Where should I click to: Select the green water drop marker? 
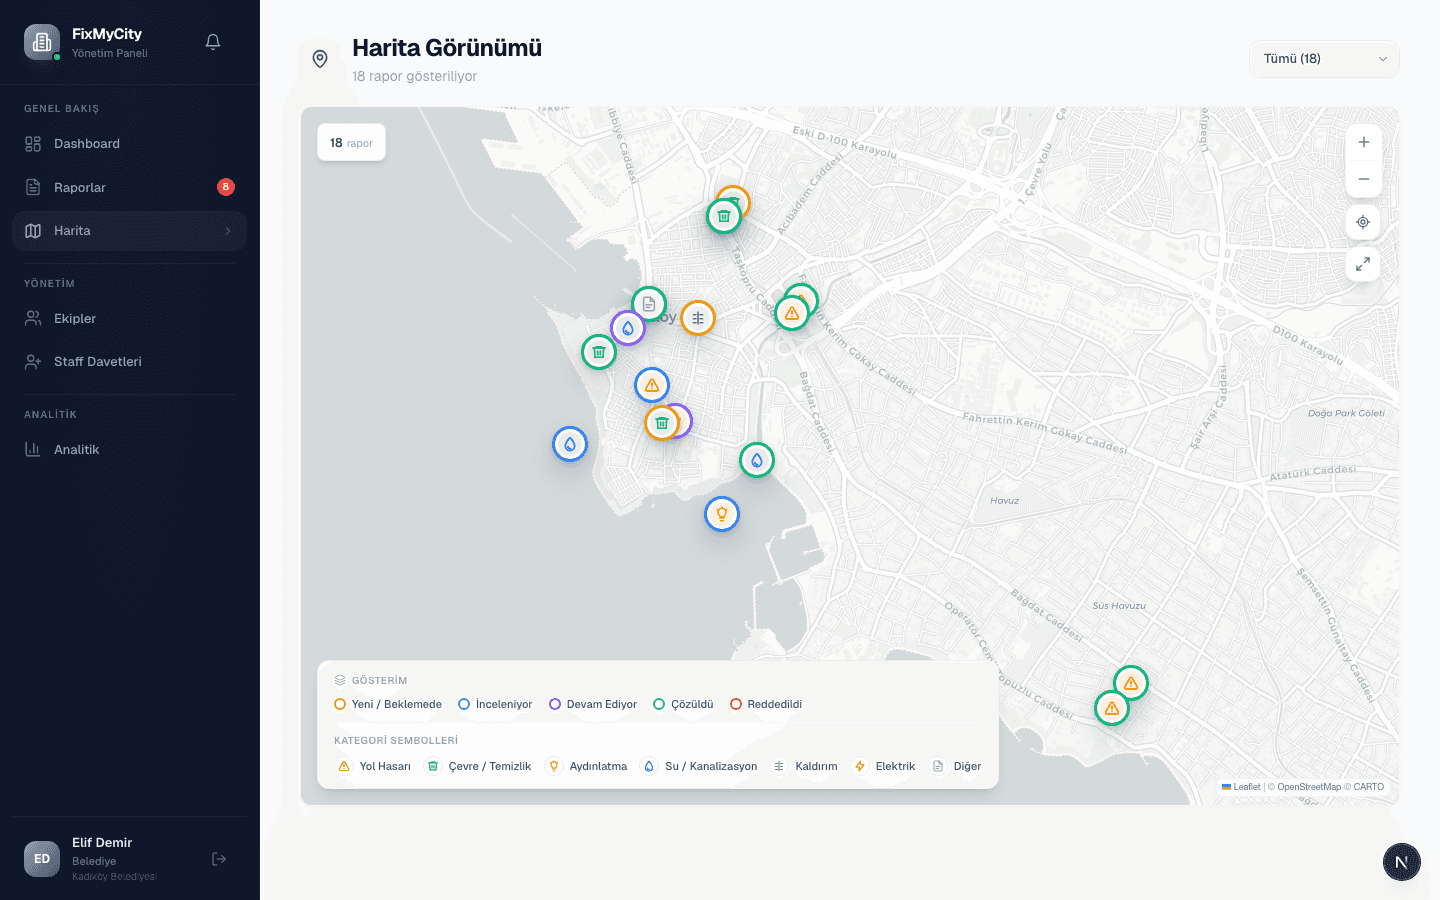(x=757, y=460)
